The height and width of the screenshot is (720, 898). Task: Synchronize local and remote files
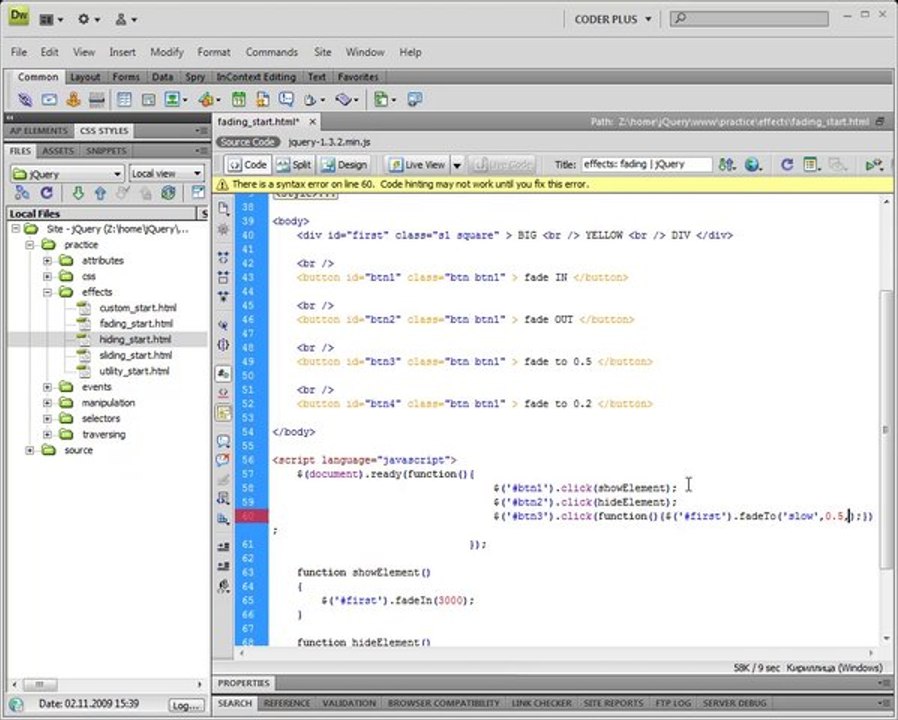(x=168, y=193)
